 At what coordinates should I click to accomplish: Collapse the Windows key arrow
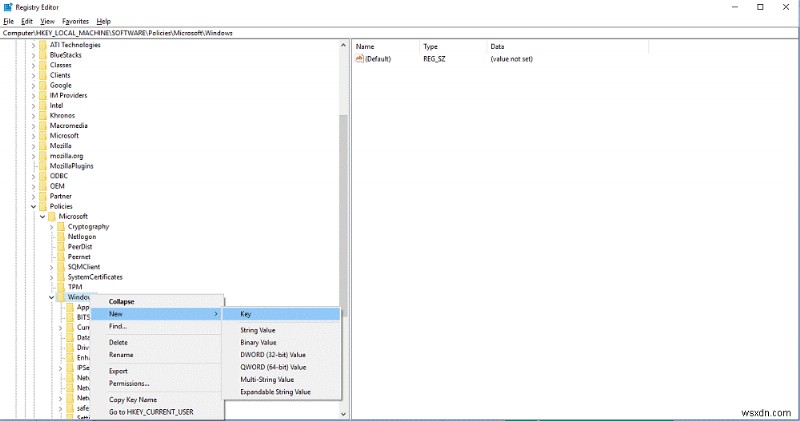(x=52, y=297)
